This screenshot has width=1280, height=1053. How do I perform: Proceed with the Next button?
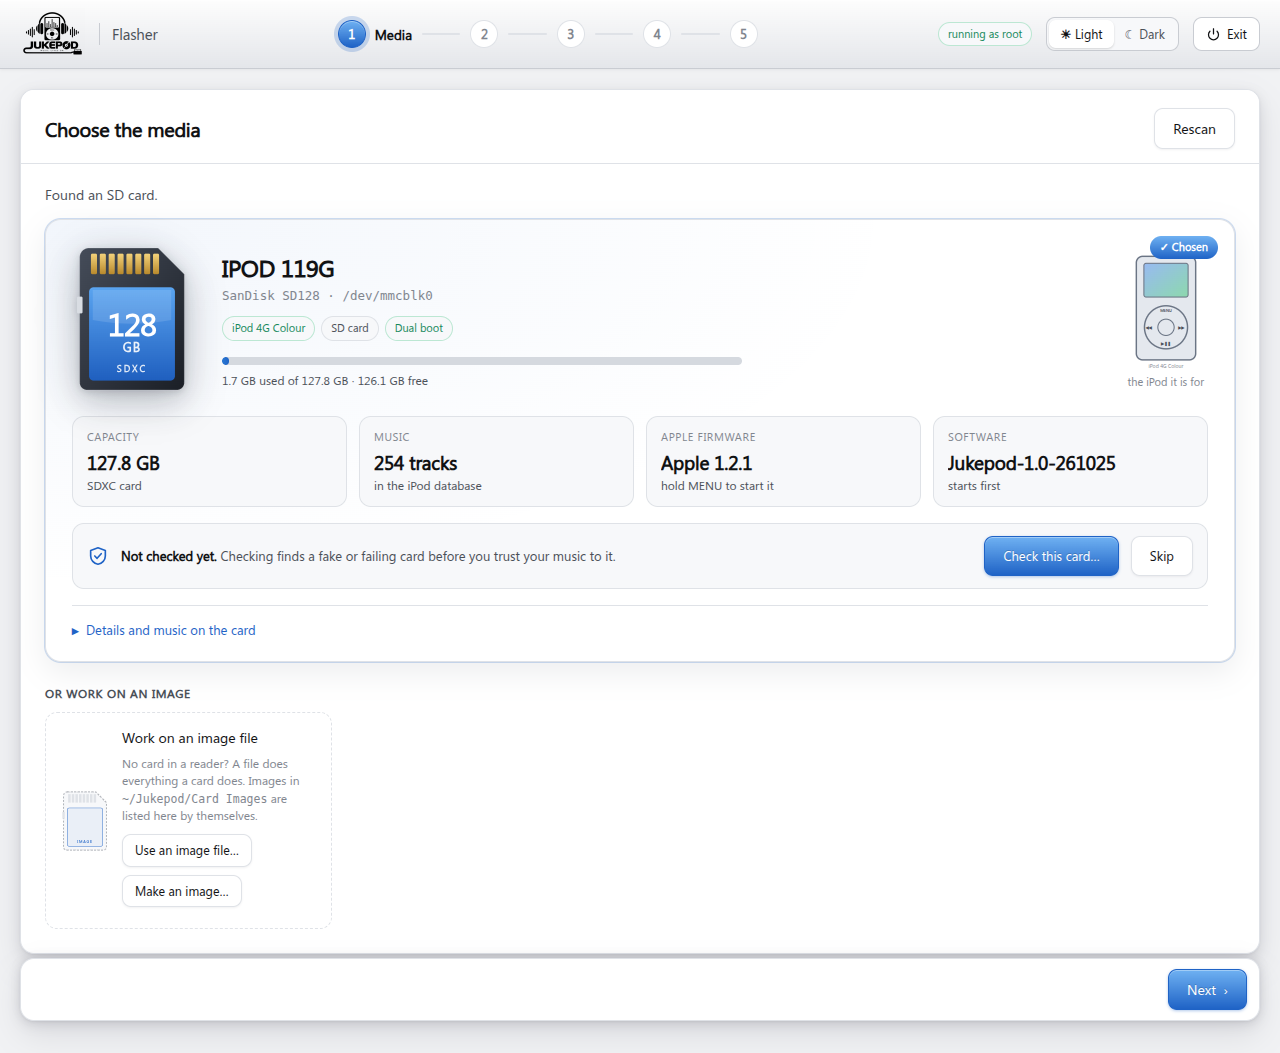pyautogui.click(x=1207, y=990)
